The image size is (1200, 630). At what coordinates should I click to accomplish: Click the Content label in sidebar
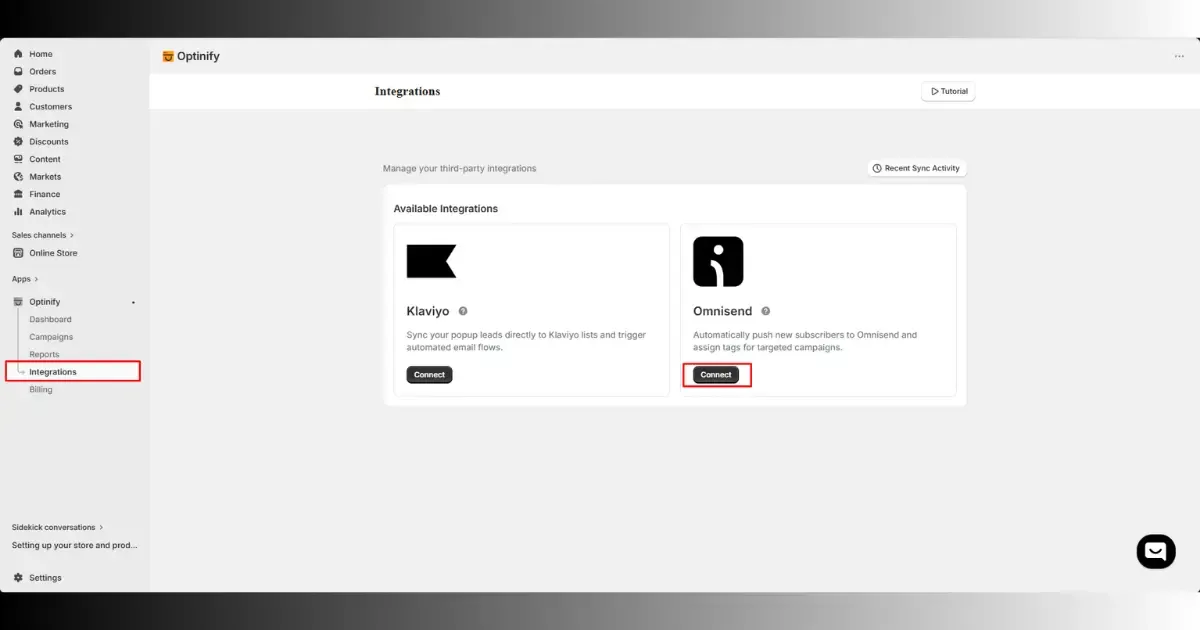pos(45,159)
